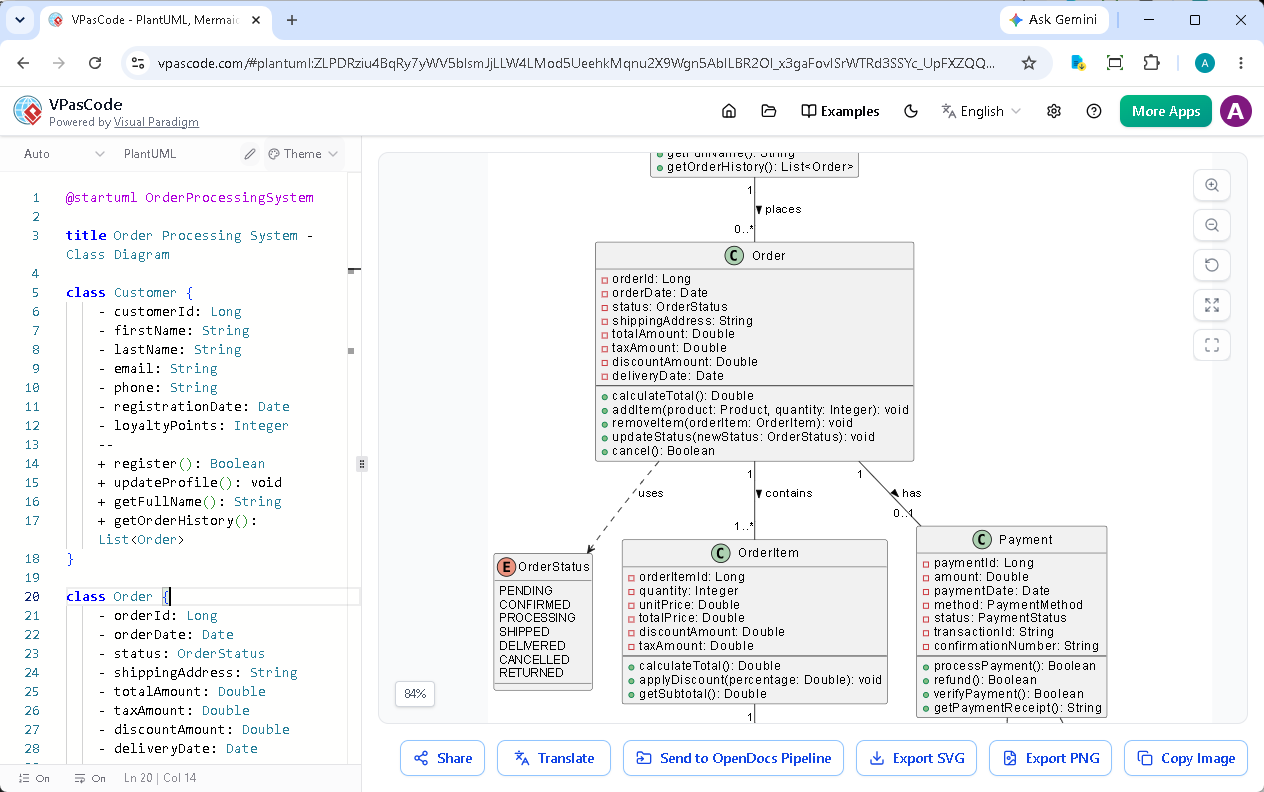1264x792 pixels.
Task: Click code line '+ register(): Boolean'
Action: click(182, 464)
